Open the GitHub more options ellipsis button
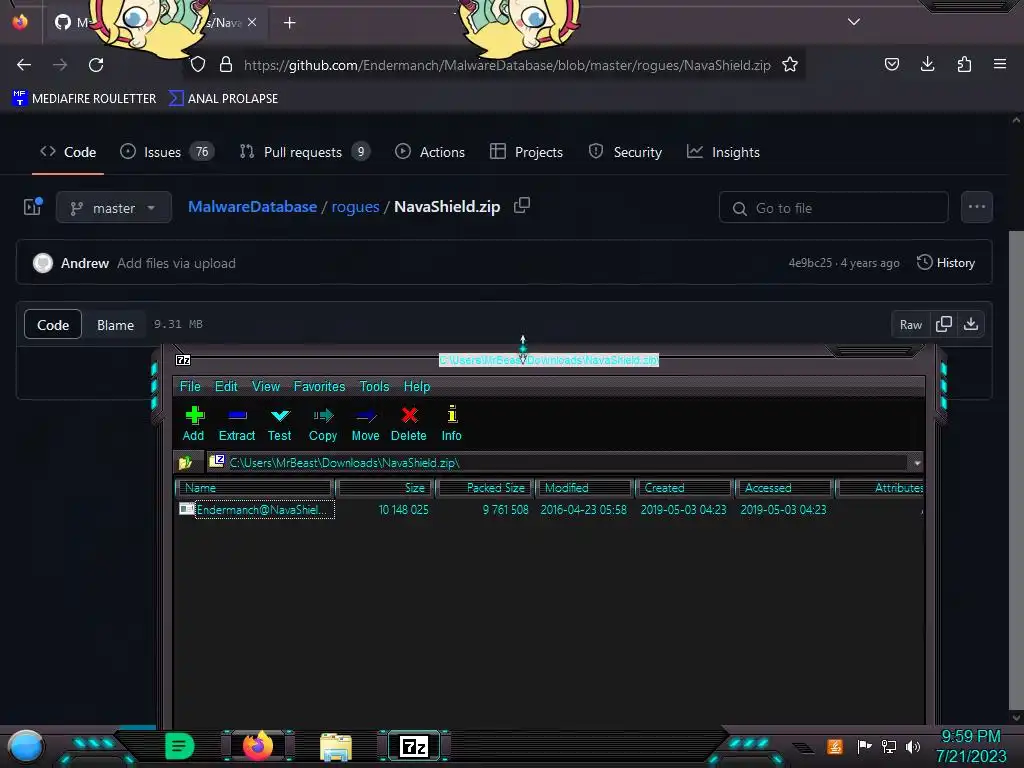The height and width of the screenshot is (768, 1024). [x=977, y=207]
